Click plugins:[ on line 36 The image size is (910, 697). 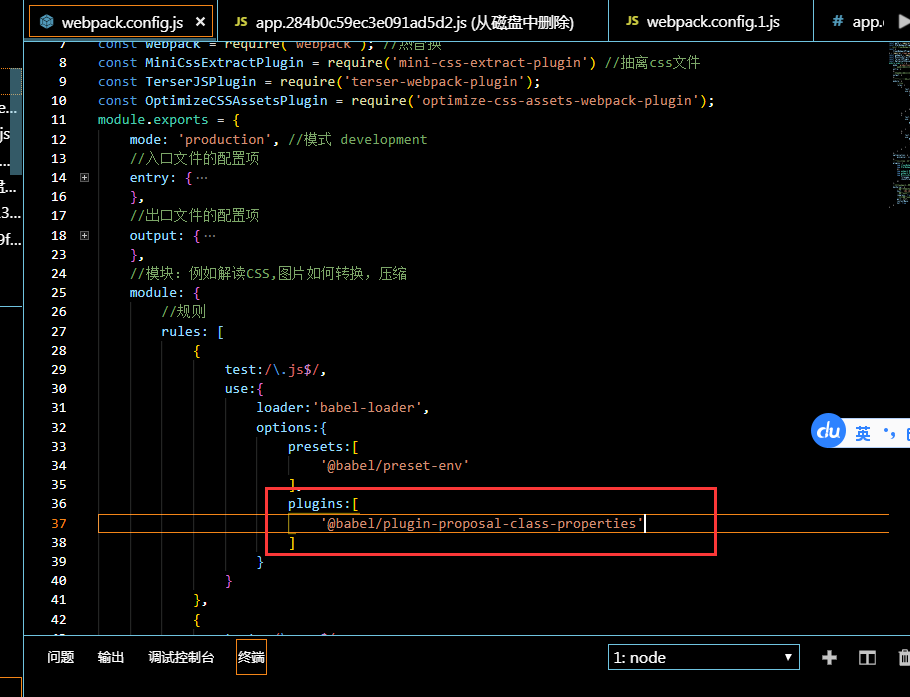(323, 504)
